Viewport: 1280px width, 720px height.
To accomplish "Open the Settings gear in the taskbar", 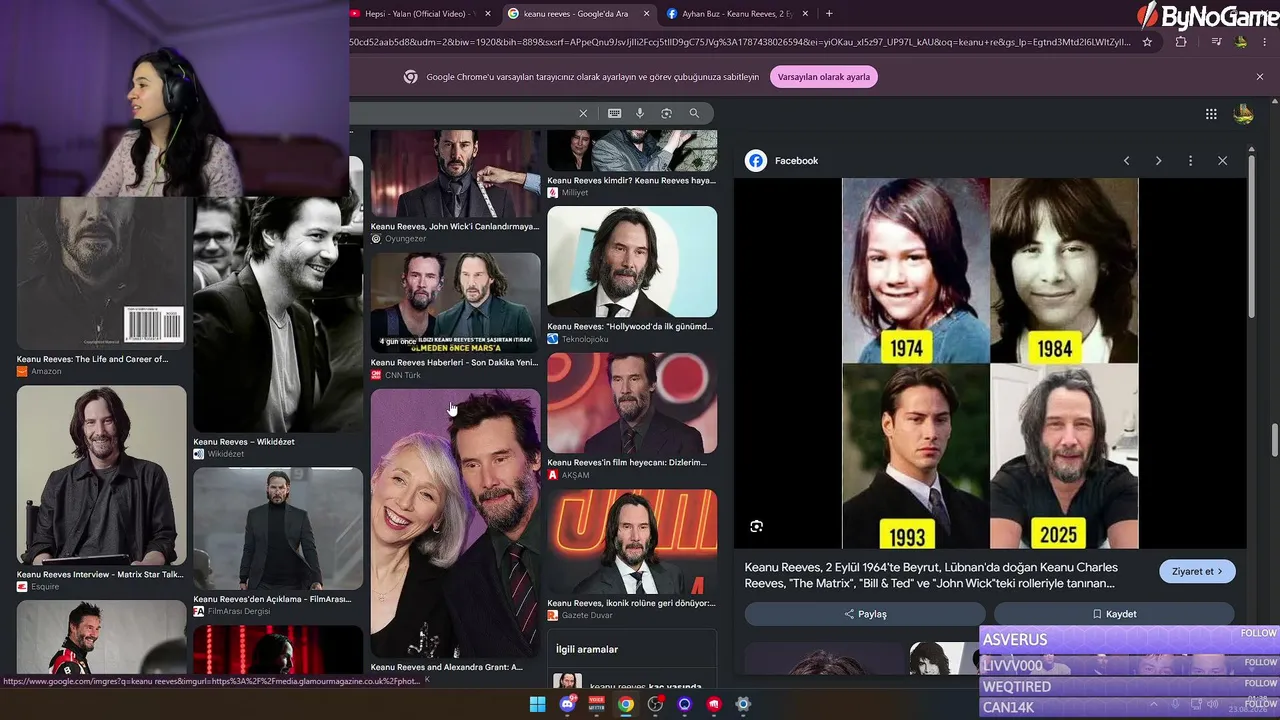I will point(743,704).
